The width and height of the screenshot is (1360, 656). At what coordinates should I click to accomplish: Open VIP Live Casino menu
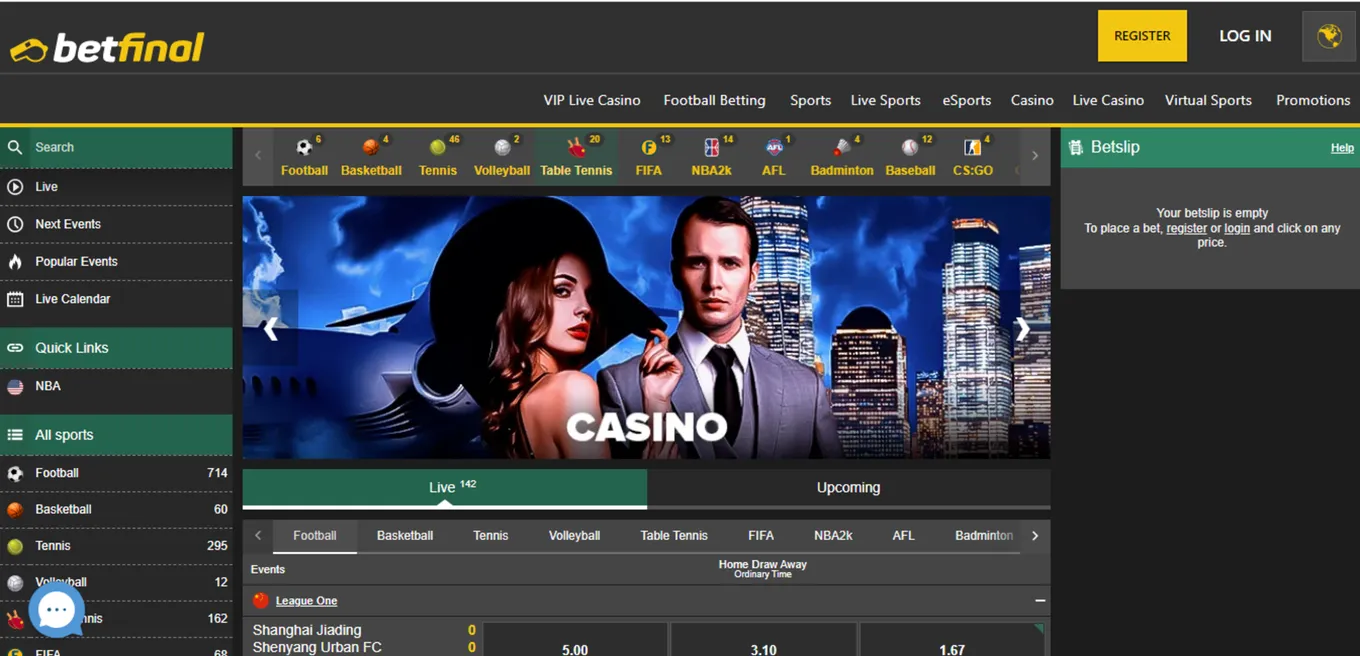[x=592, y=100]
